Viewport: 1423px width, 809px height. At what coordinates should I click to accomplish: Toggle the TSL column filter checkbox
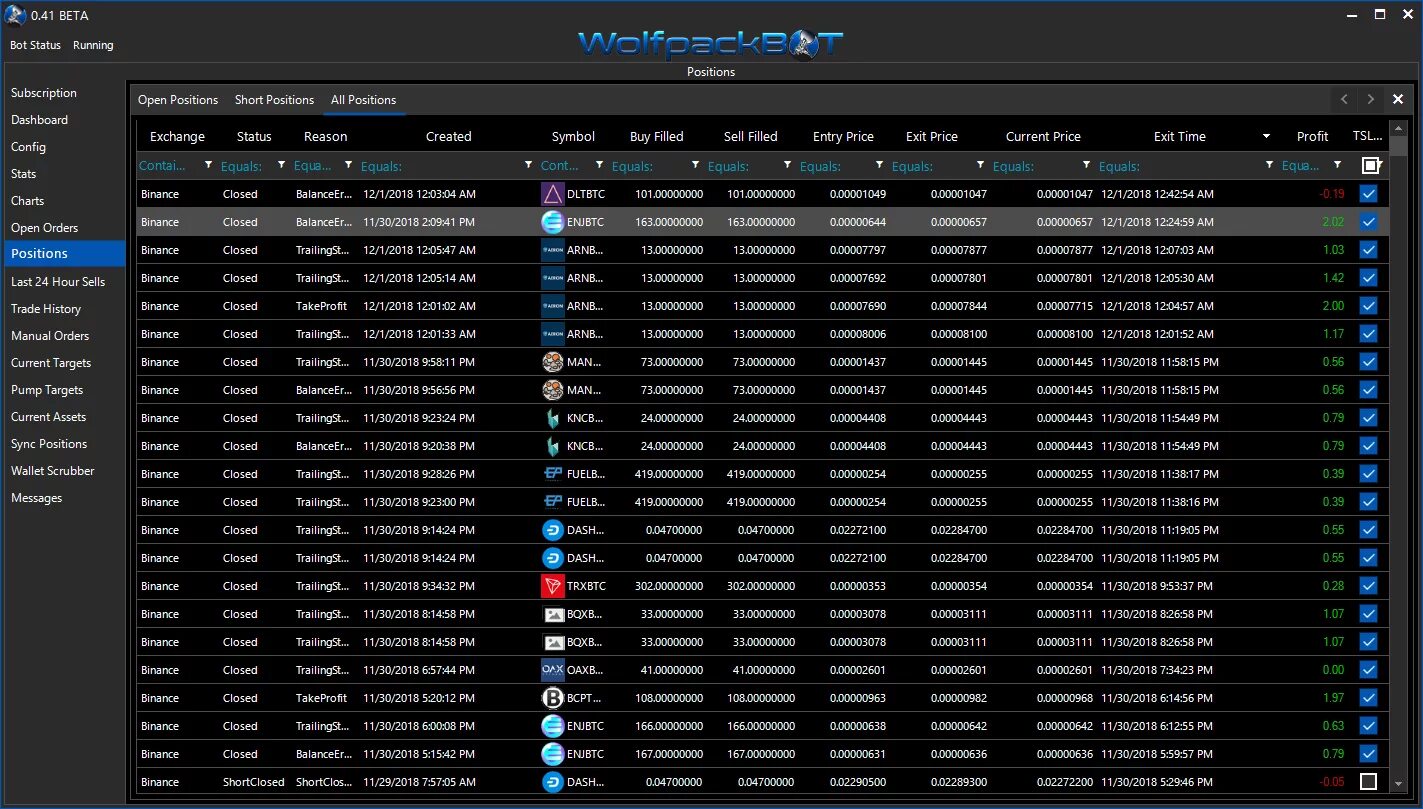[1370, 166]
